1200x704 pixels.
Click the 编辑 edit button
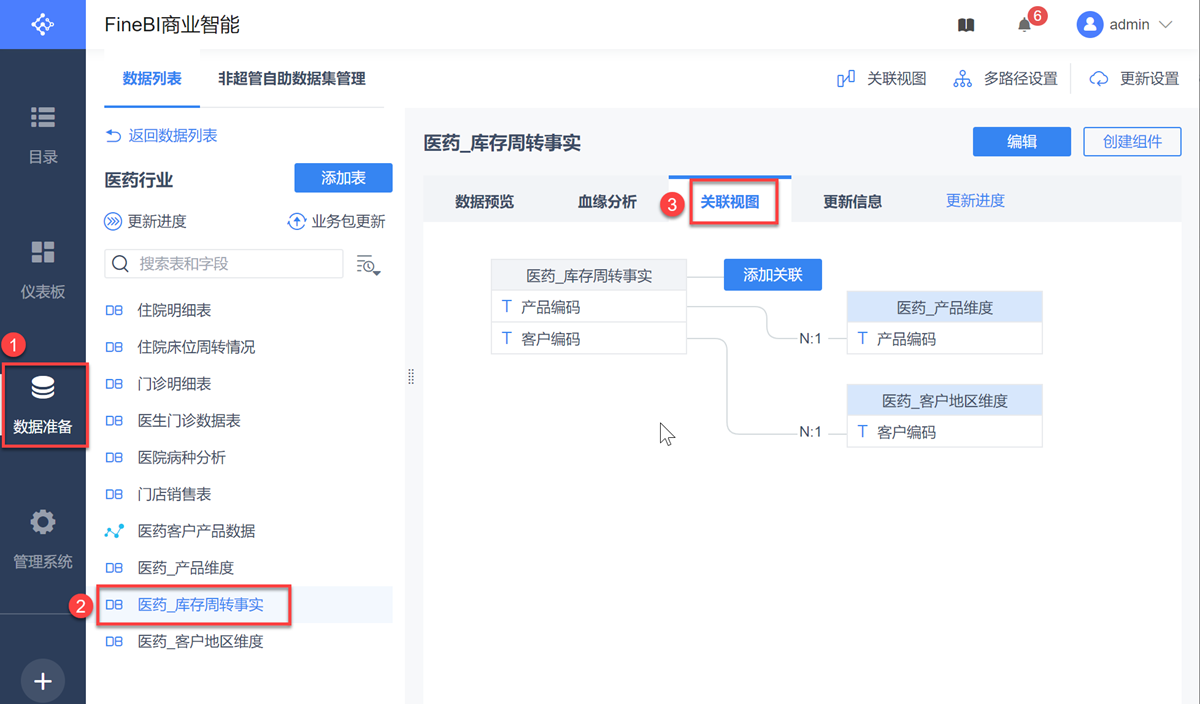[1021, 142]
